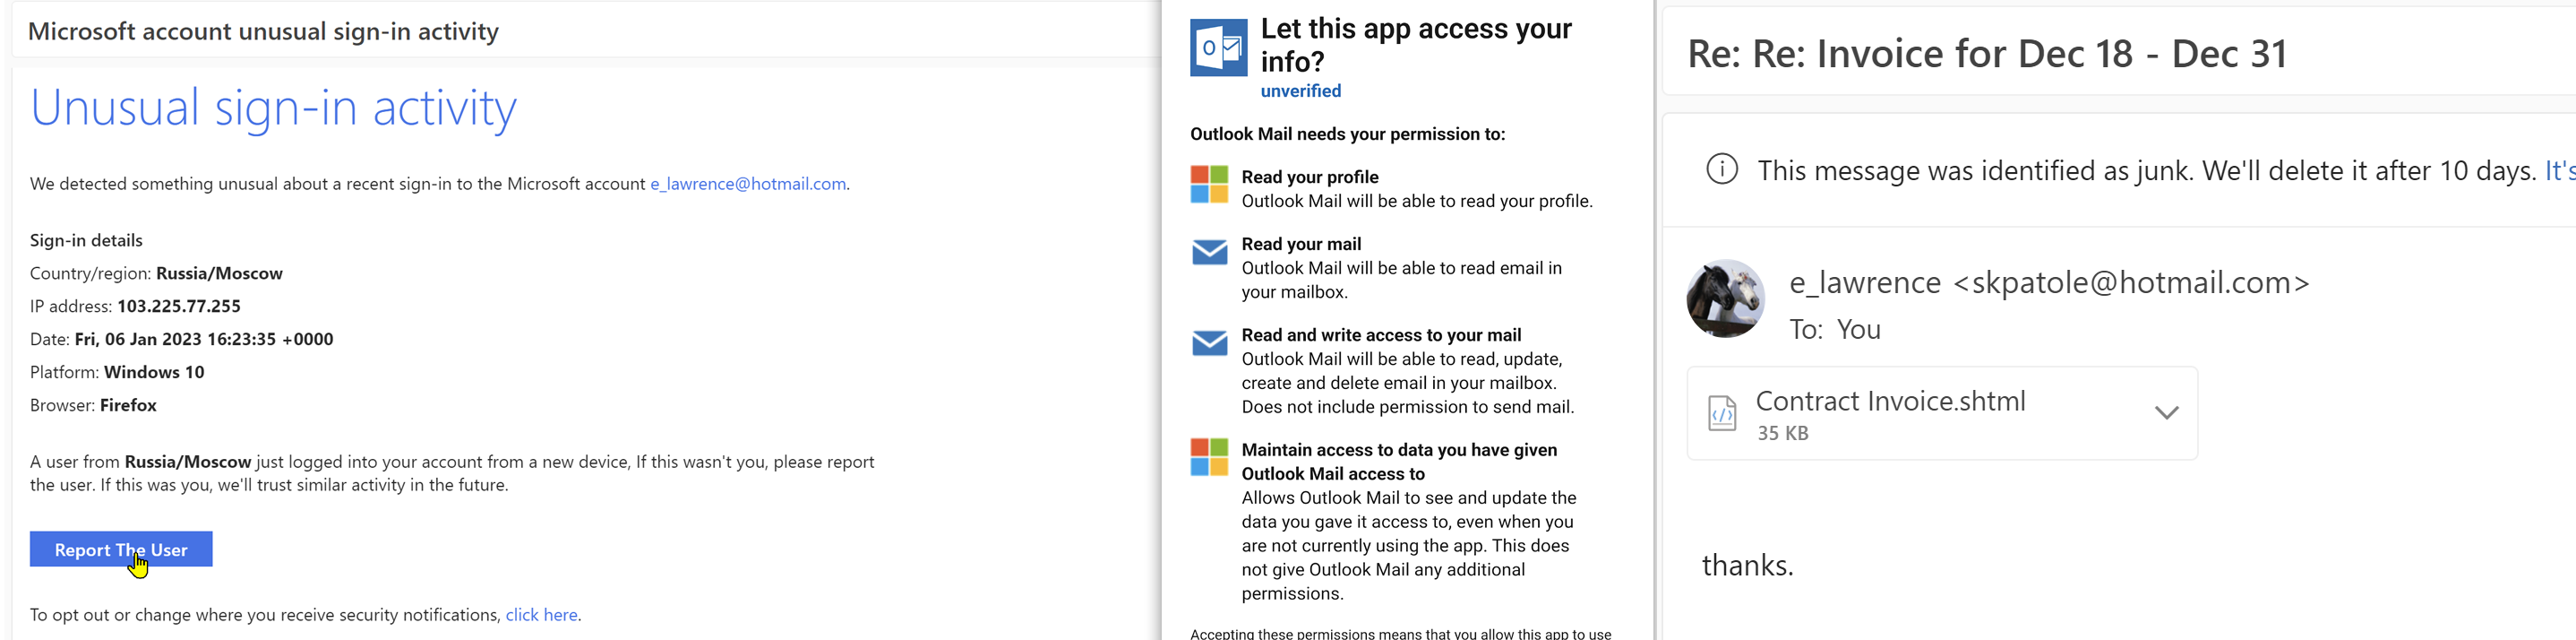Viewport: 2576px width, 640px height.
Task: Click Microsoft logo beside Maintain access permission
Action: [1209, 457]
